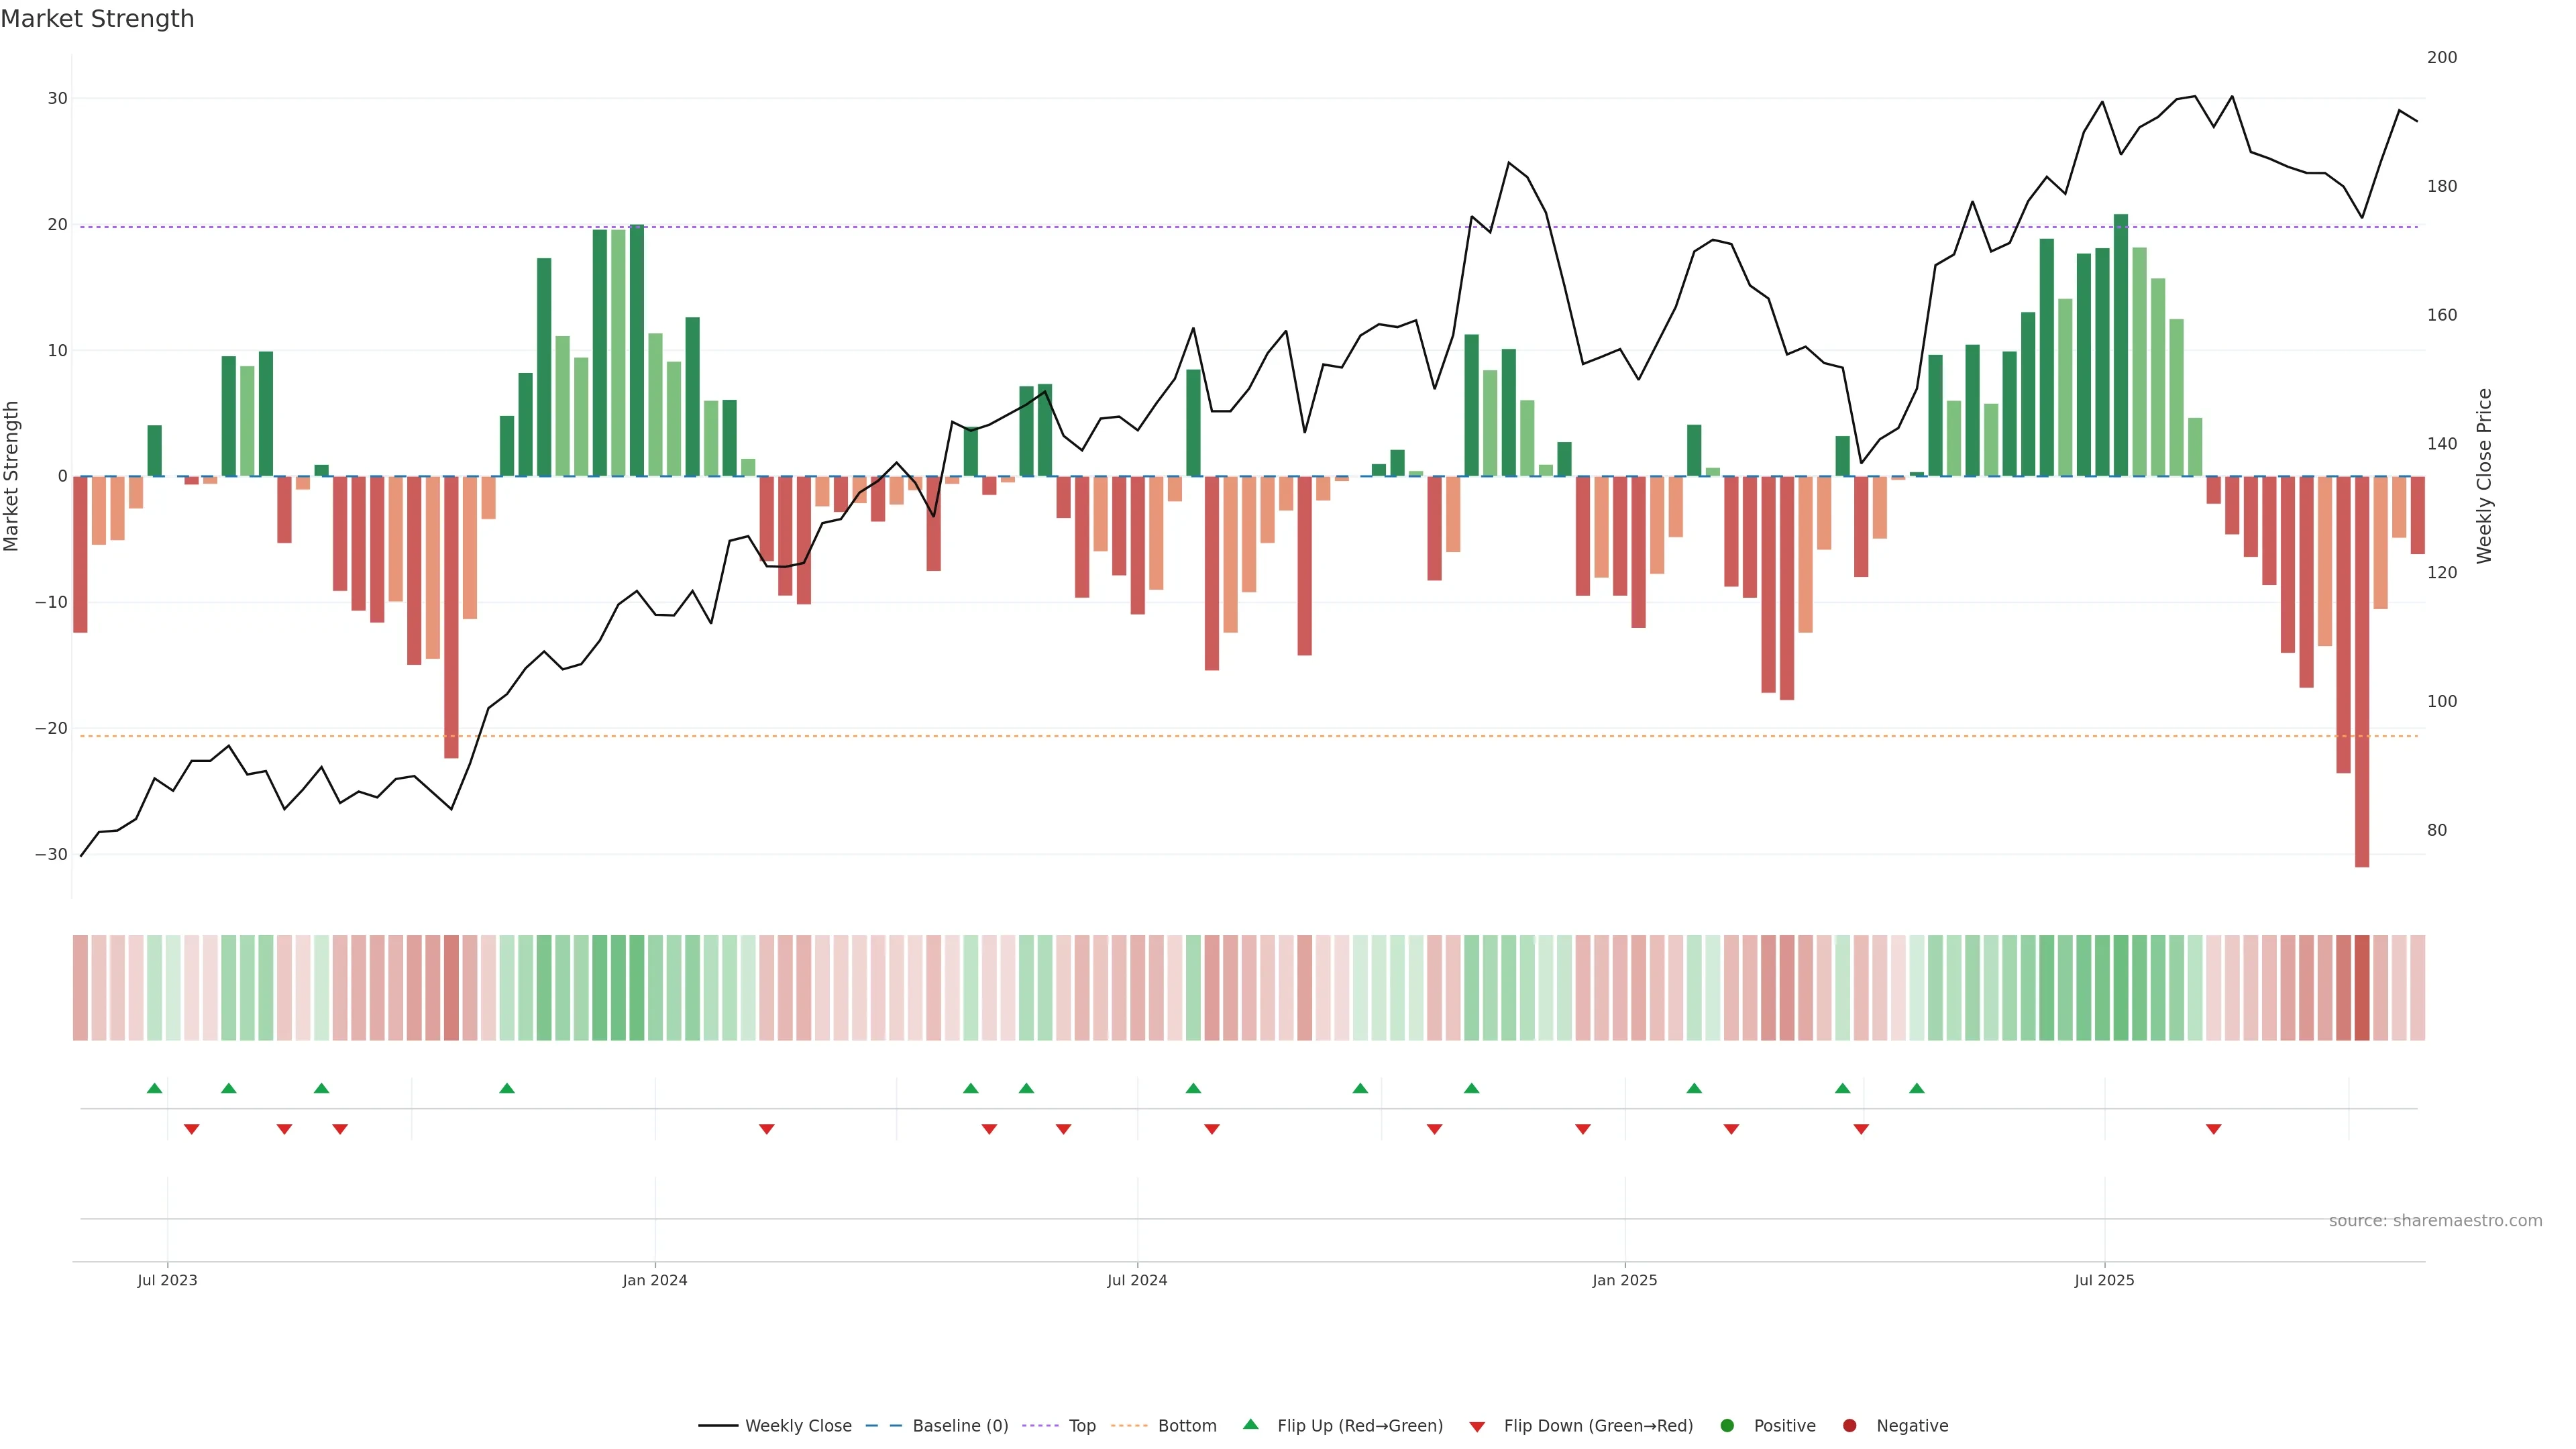Click the darkest red cell in heat strip
Image resolution: width=2576 pixels, height=1449 pixels.
[2361, 987]
